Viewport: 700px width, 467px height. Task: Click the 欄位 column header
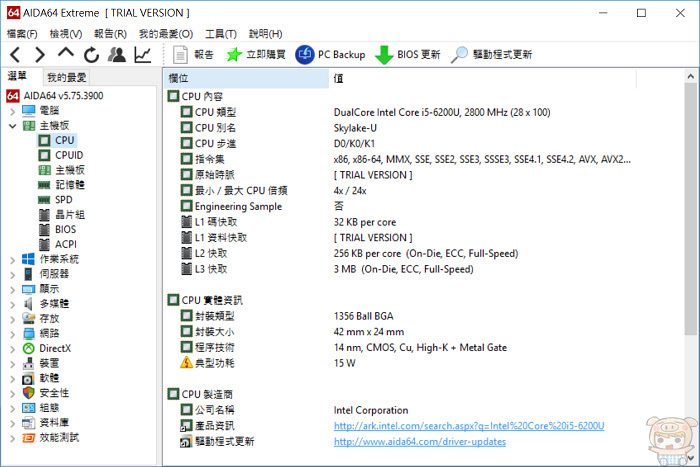pyautogui.click(x=246, y=79)
